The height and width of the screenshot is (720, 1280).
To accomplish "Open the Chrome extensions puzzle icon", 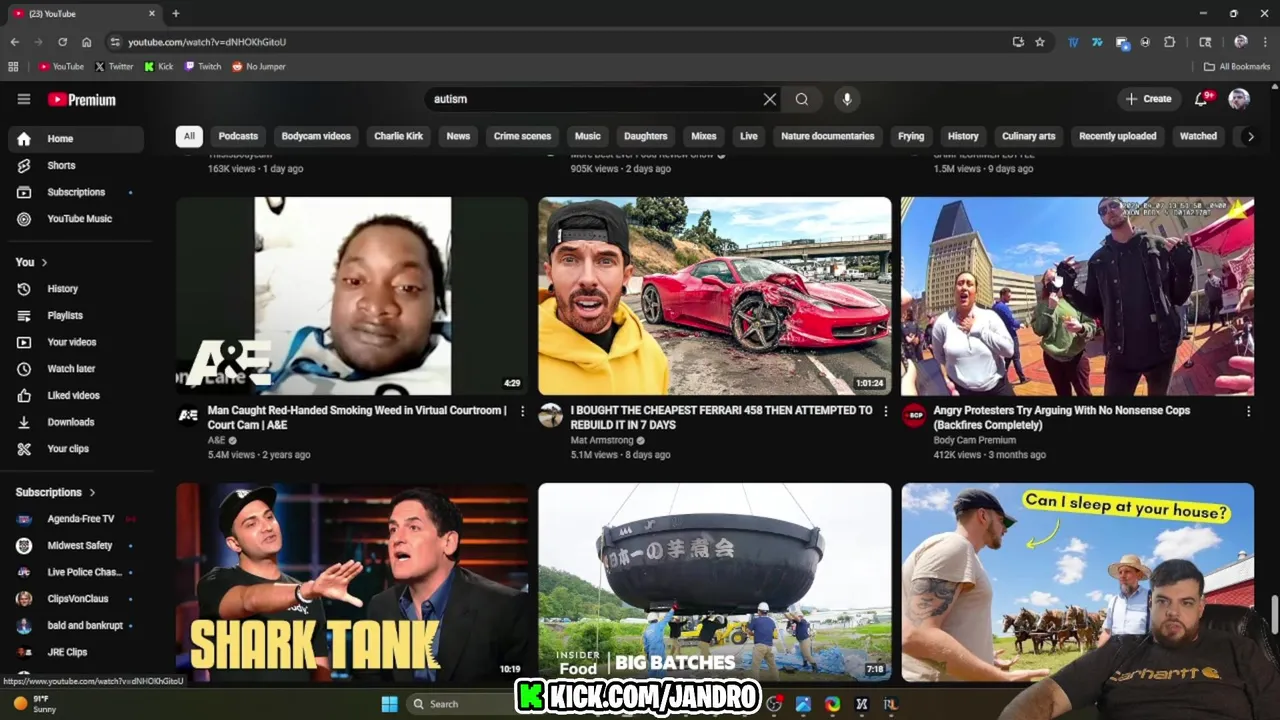I will click(1170, 42).
